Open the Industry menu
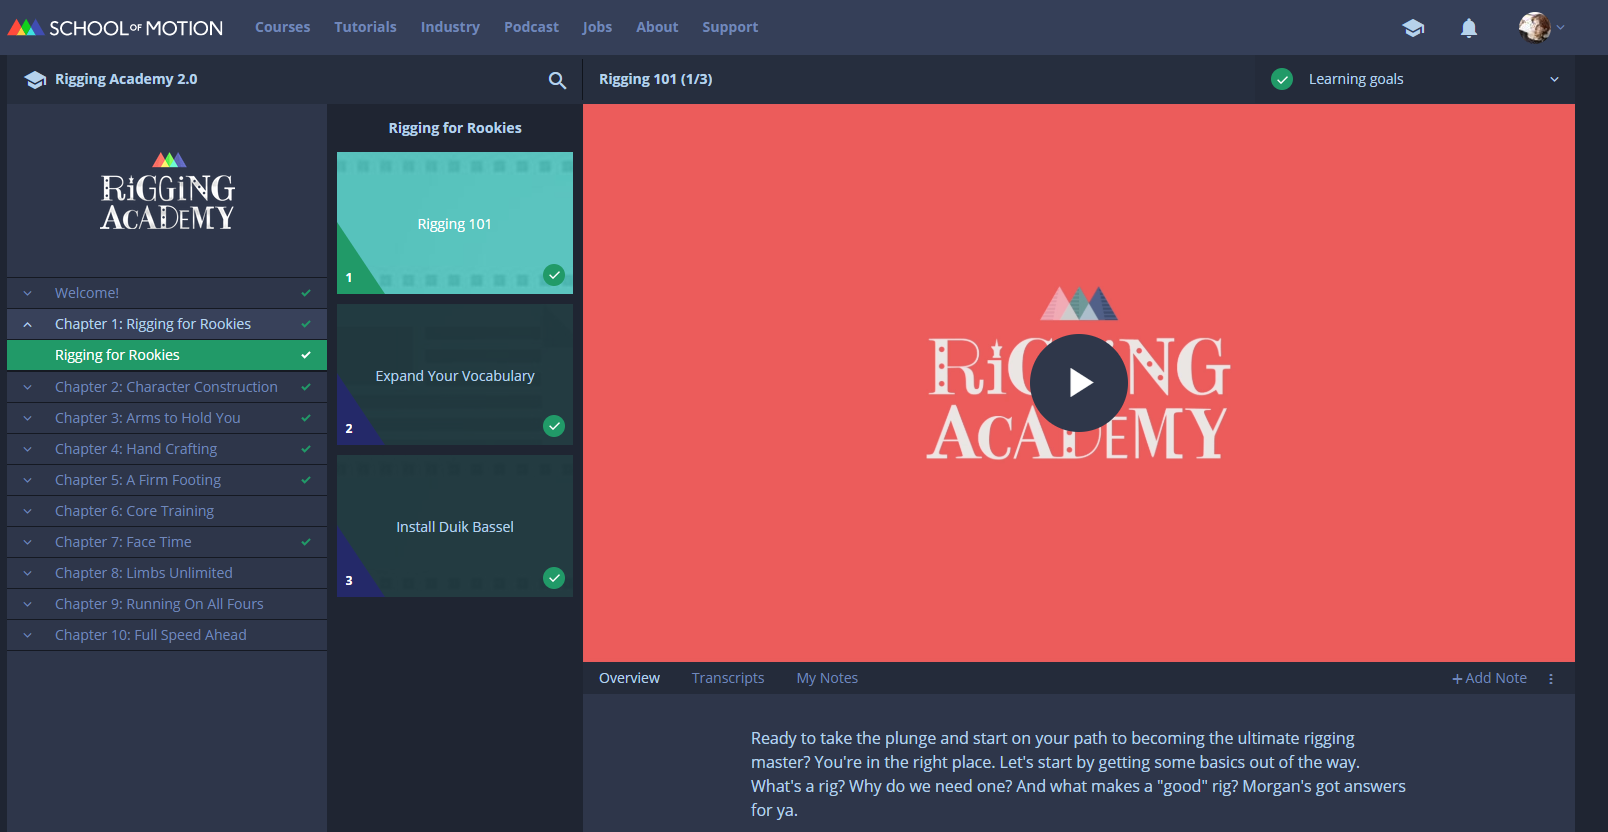 tap(450, 27)
